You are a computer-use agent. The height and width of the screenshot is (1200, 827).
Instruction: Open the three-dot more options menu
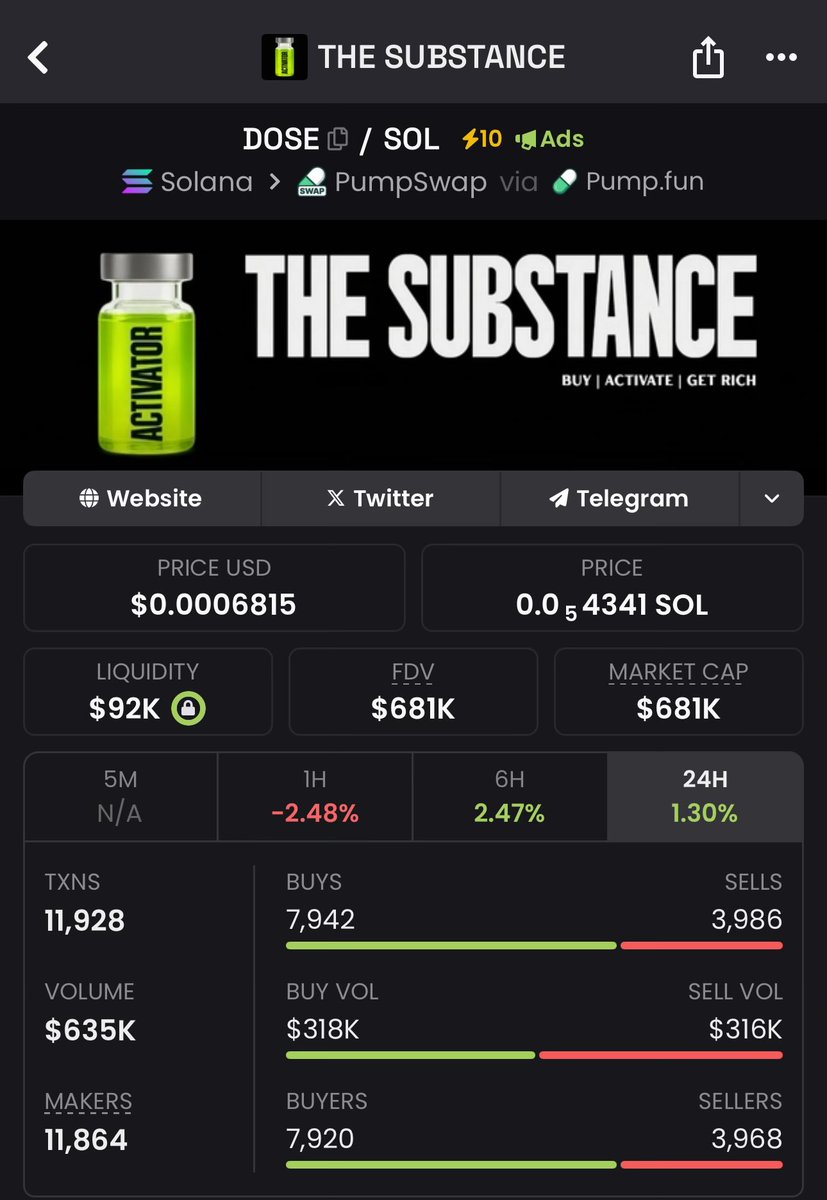click(x=781, y=57)
